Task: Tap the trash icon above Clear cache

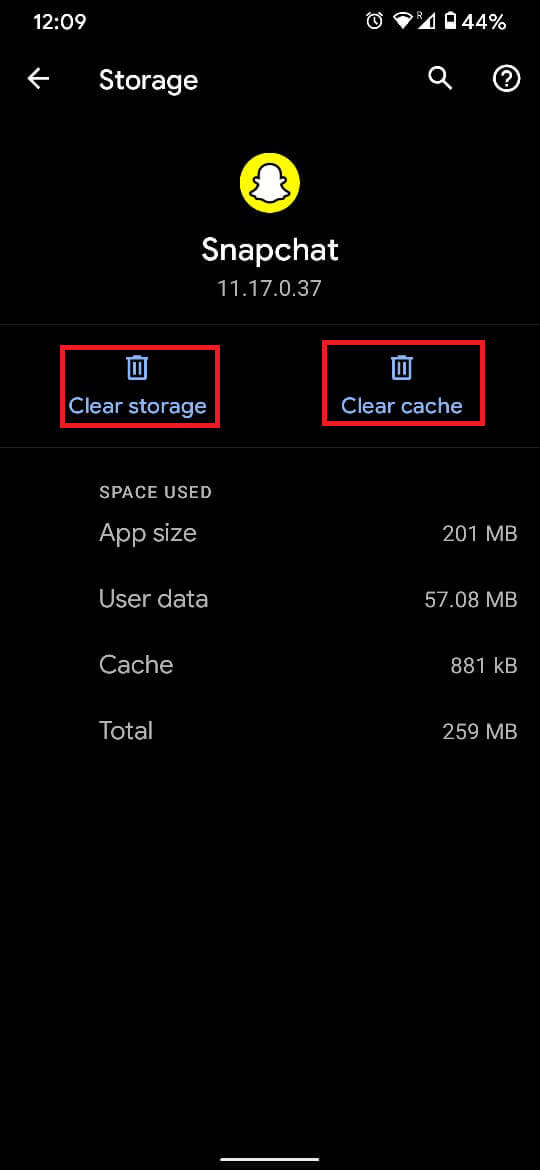Action: 401,367
